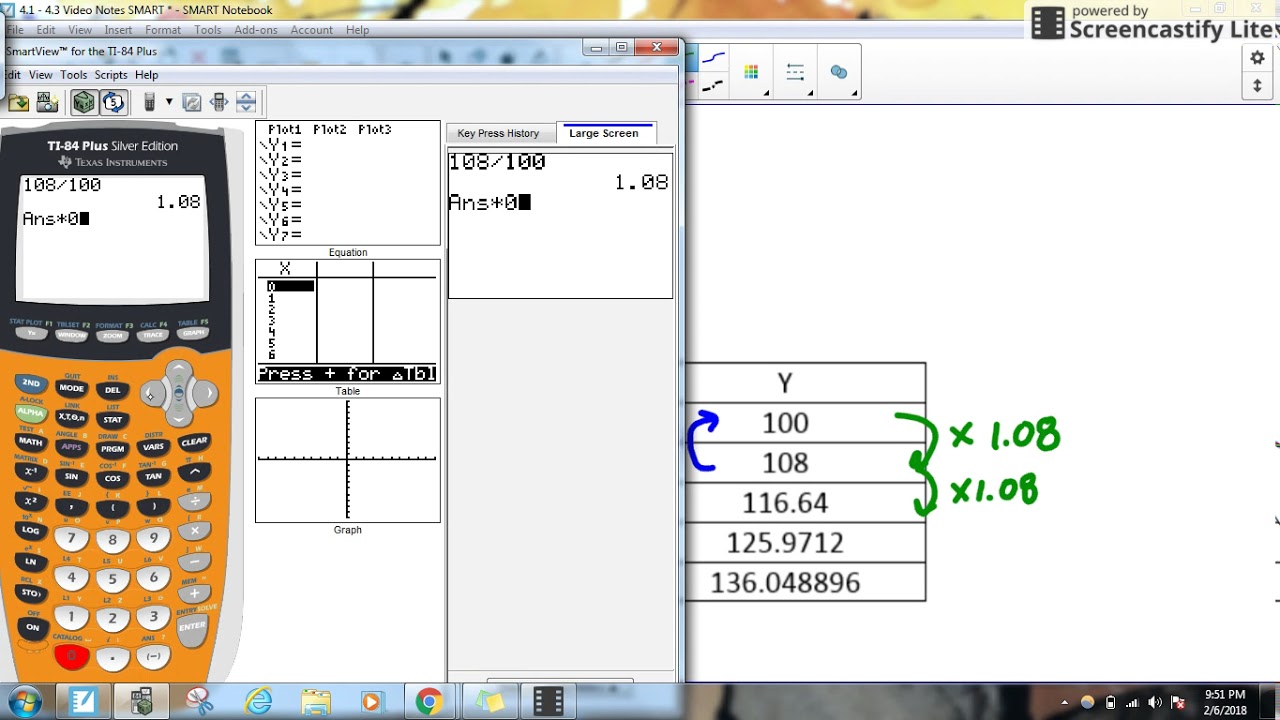The image size is (1280, 720).
Task: Click the SIN calculator key
Action: tap(71, 476)
